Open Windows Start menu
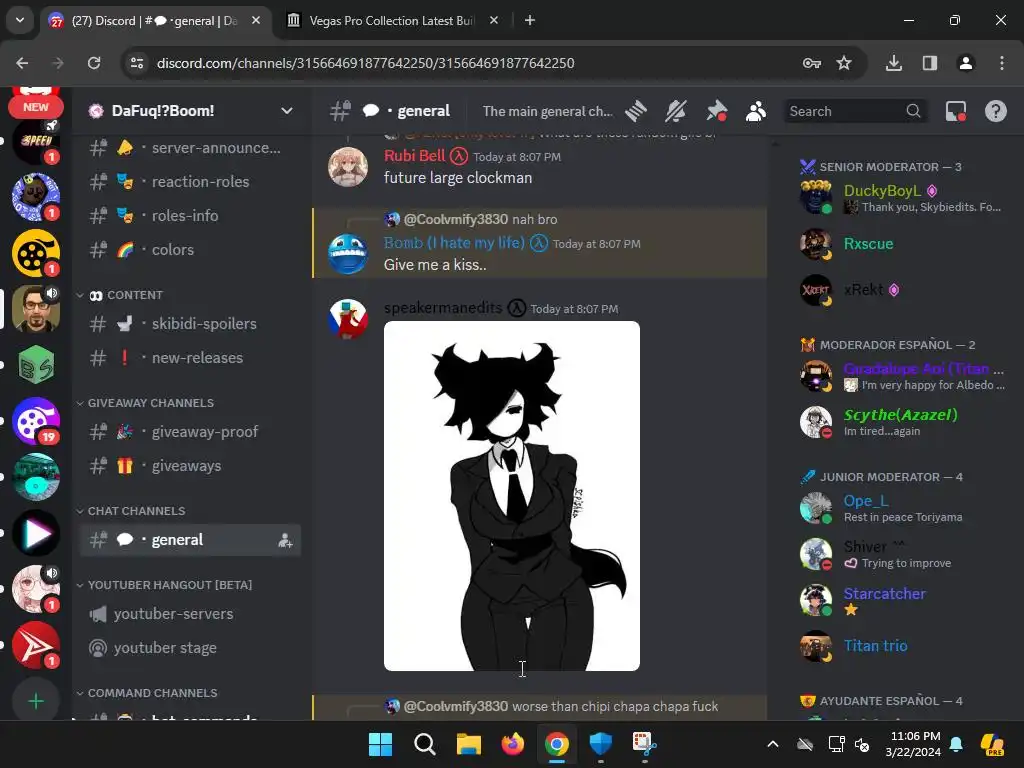The height and width of the screenshot is (768, 1024). click(x=380, y=744)
